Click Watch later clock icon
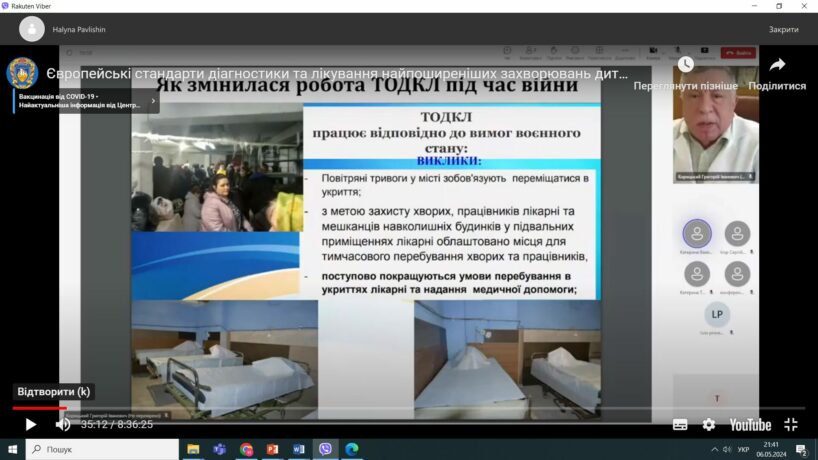 (x=685, y=65)
